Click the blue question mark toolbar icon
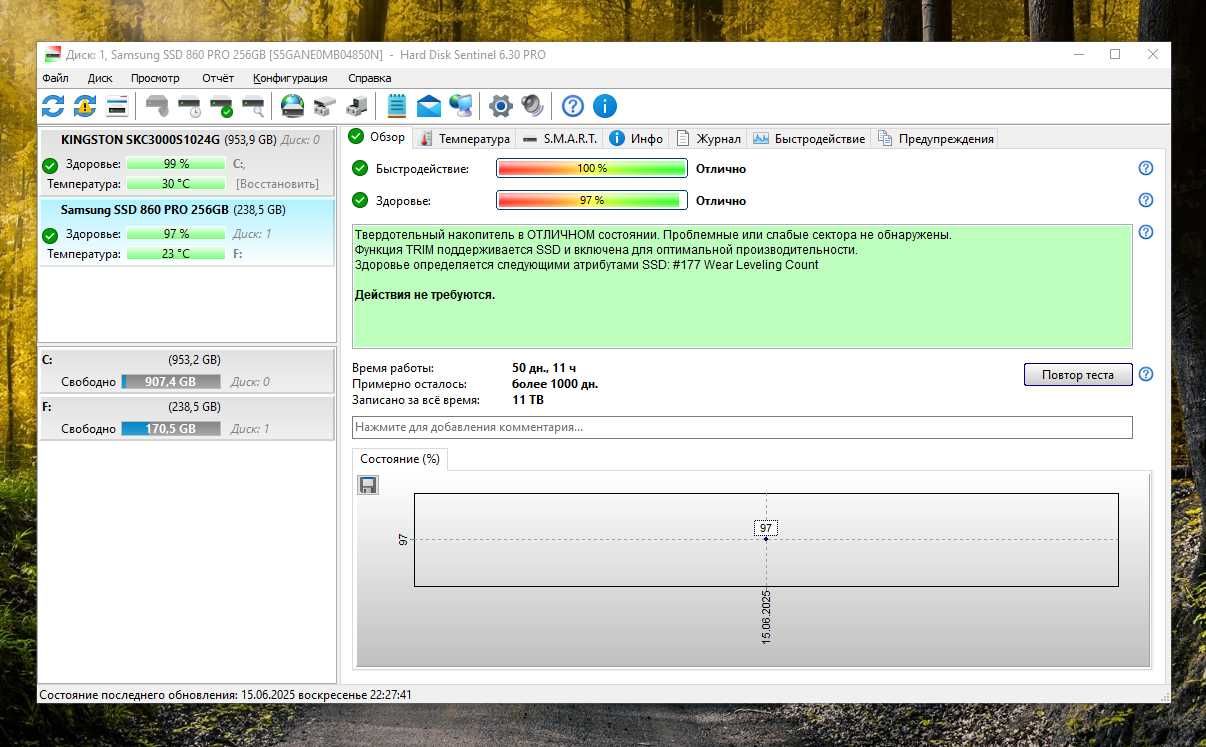 click(573, 105)
